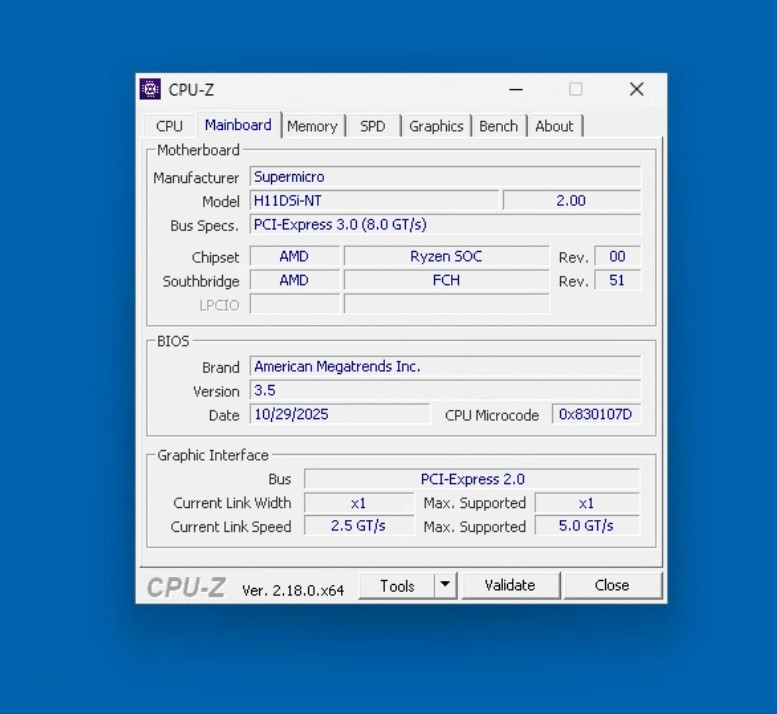Image resolution: width=777 pixels, height=714 pixels.
Task: Click the model revision value 2.00
Action: pyautogui.click(x=571, y=201)
